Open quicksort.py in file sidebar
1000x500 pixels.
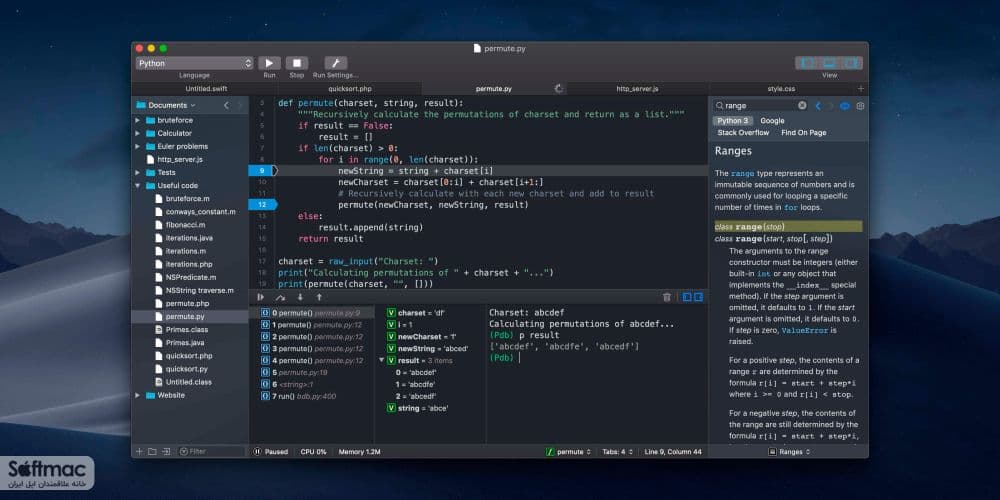pyautogui.click(x=186, y=369)
